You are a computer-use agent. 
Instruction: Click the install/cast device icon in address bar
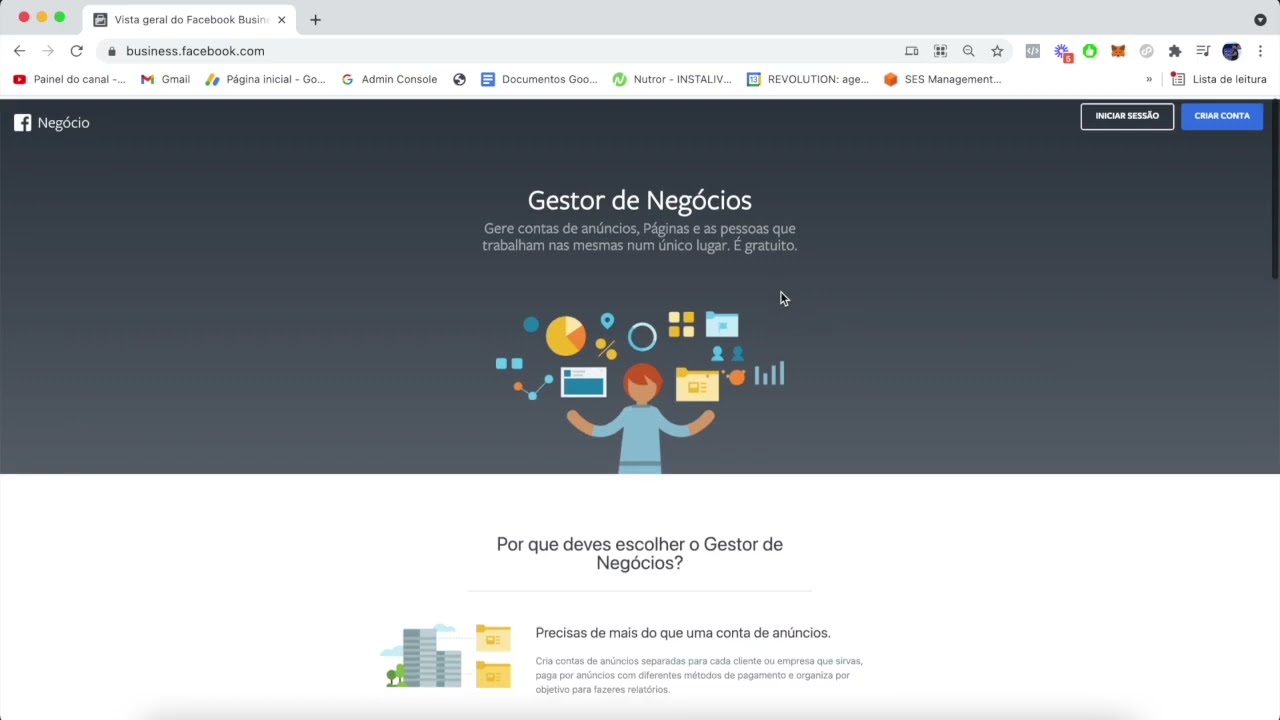pyautogui.click(x=911, y=51)
